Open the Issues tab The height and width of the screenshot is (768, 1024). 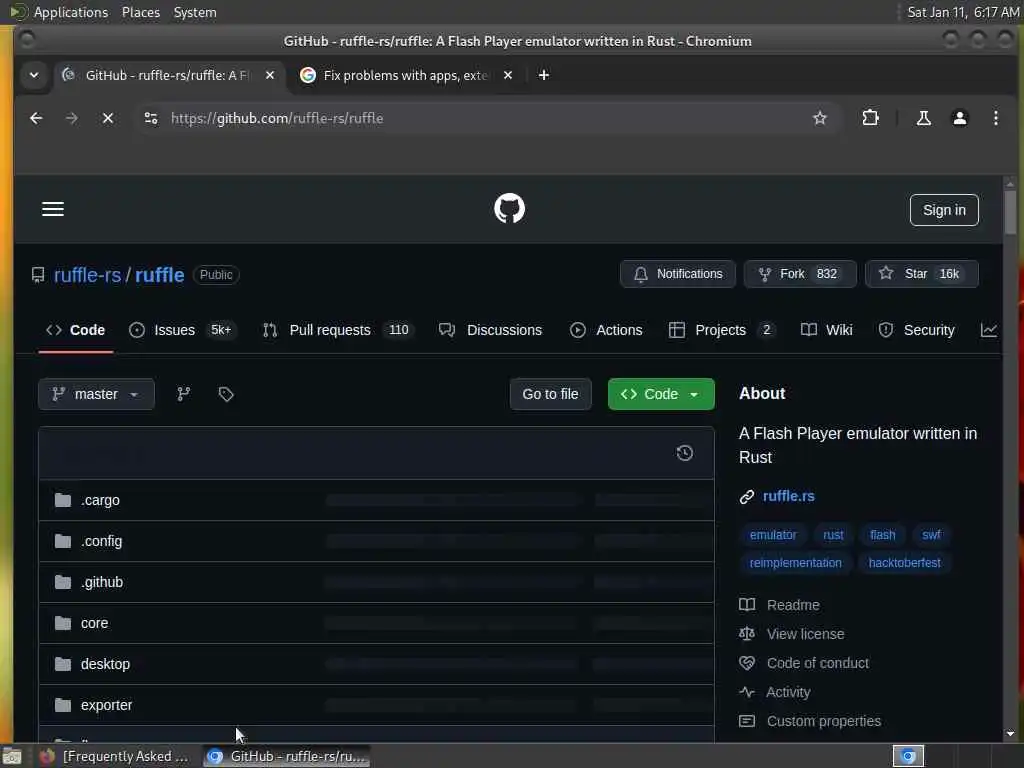182,330
